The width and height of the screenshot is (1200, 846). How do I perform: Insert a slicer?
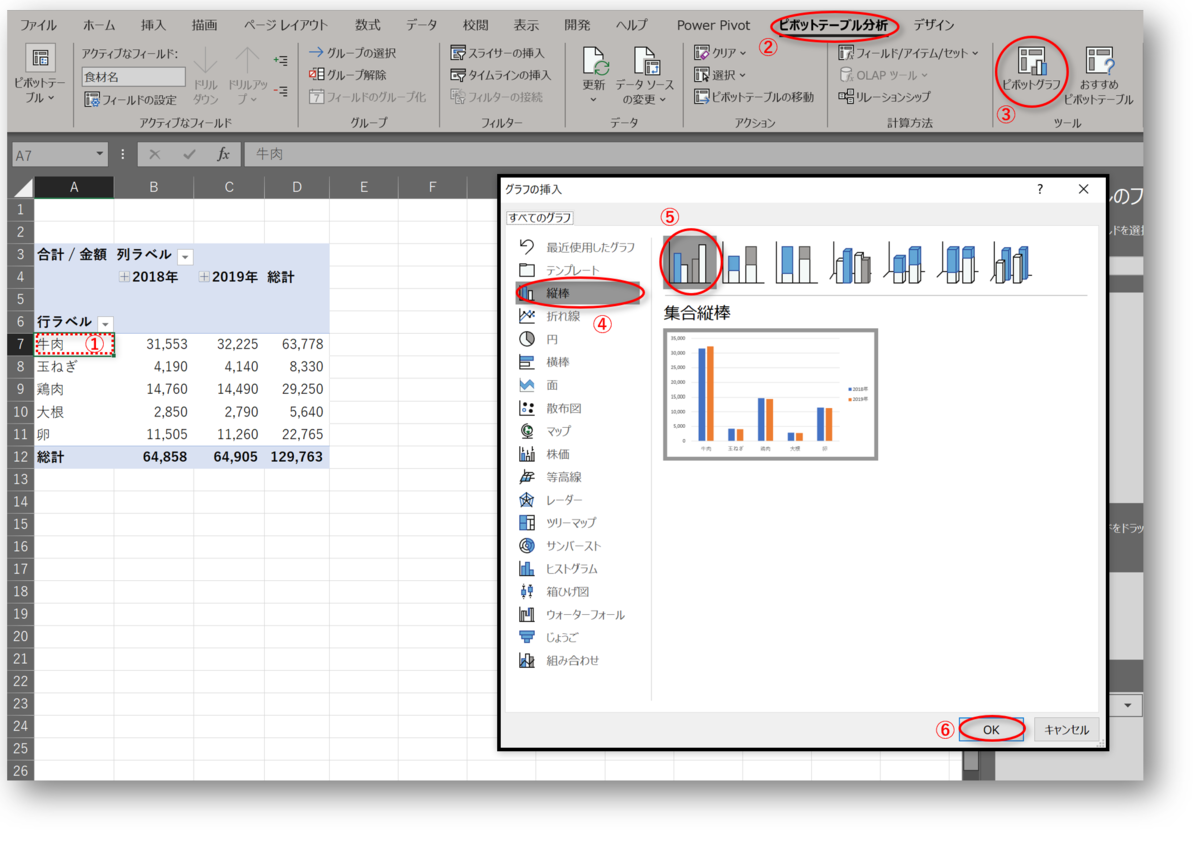point(498,53)
